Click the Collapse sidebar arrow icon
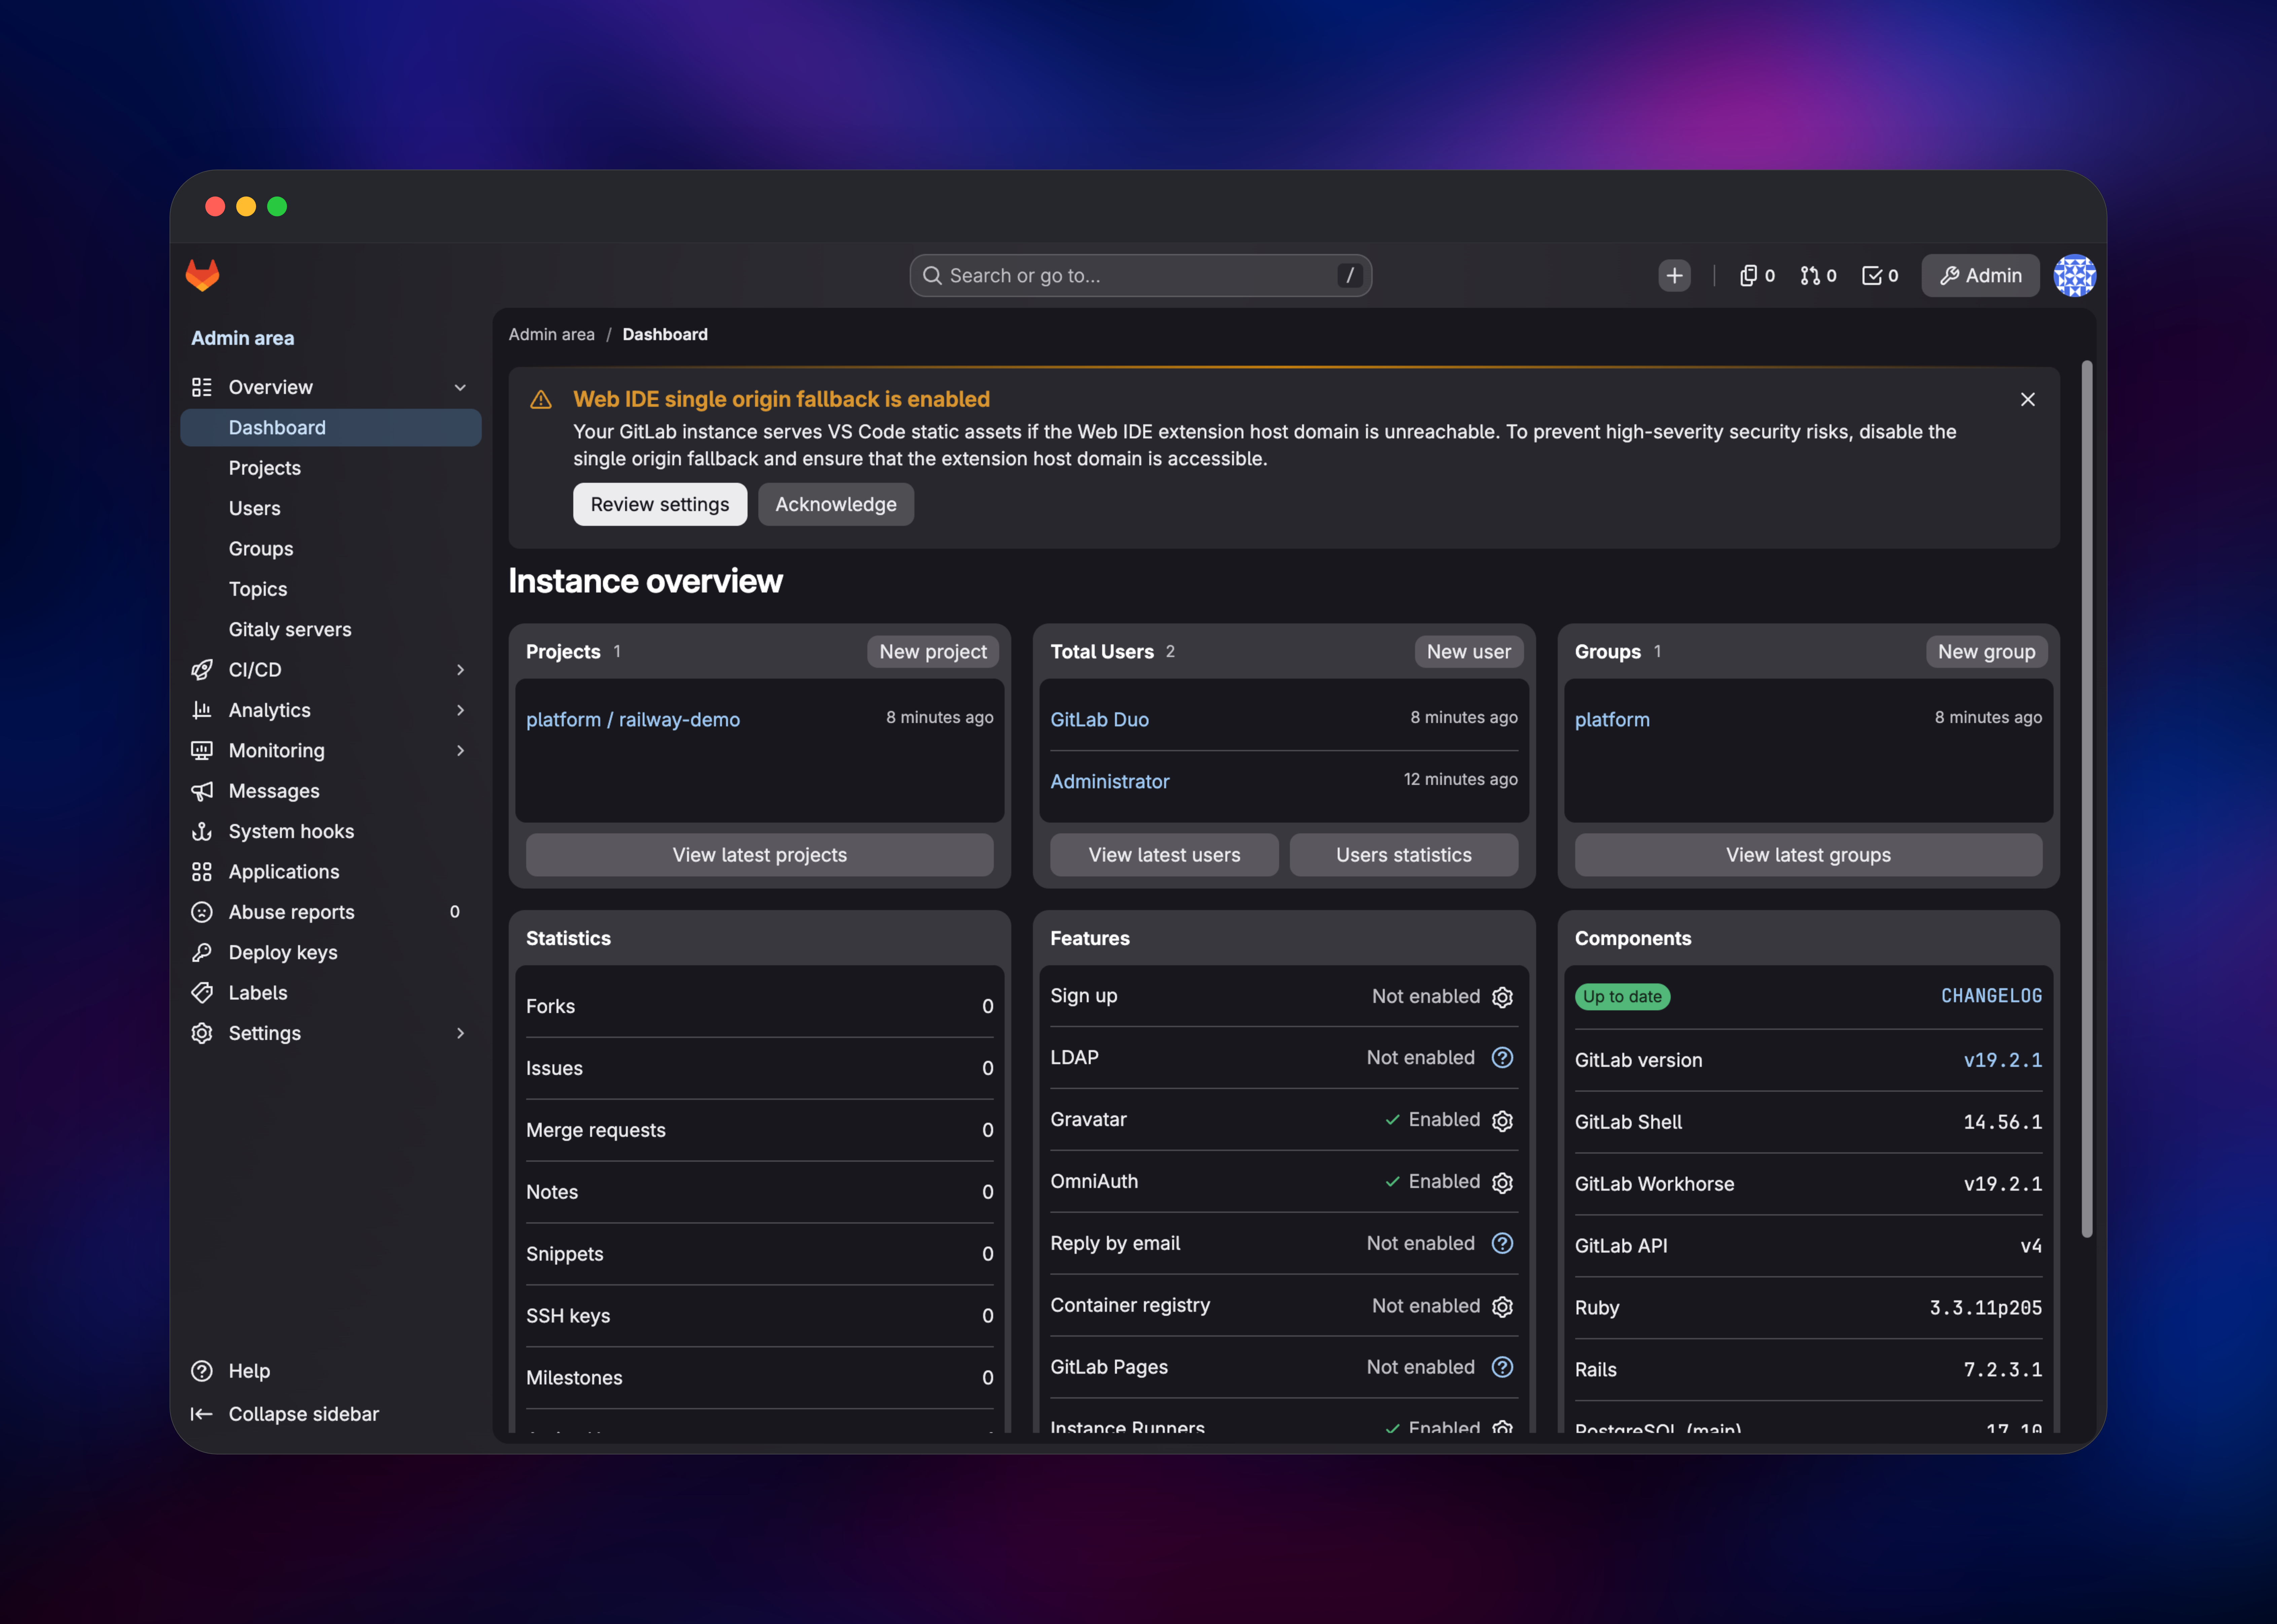The height and width of the screenshot is (1624, 2277). (202, 1414)
